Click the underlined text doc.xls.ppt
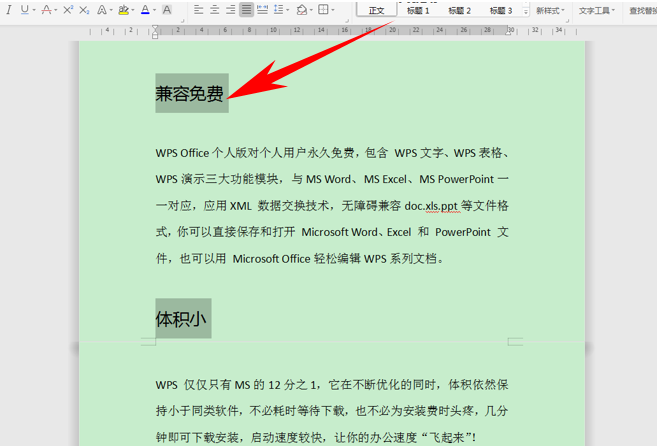Viewport: 657px width, 446px height. point(431,206)
